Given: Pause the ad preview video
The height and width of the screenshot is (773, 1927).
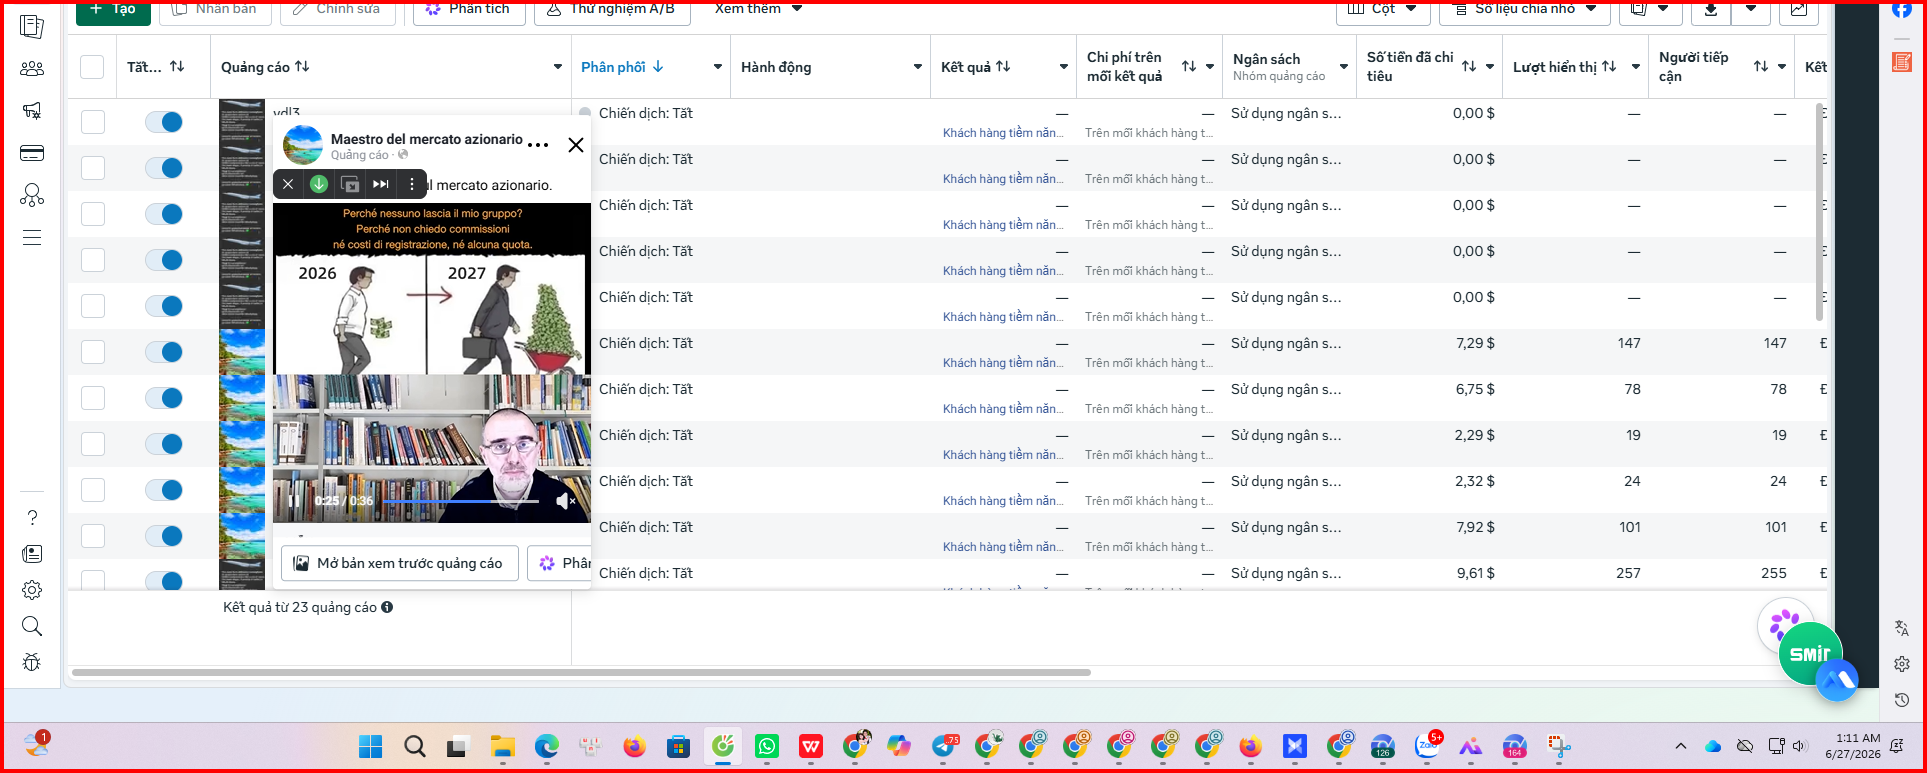Looking at the screenshot, I should point(294,501).
